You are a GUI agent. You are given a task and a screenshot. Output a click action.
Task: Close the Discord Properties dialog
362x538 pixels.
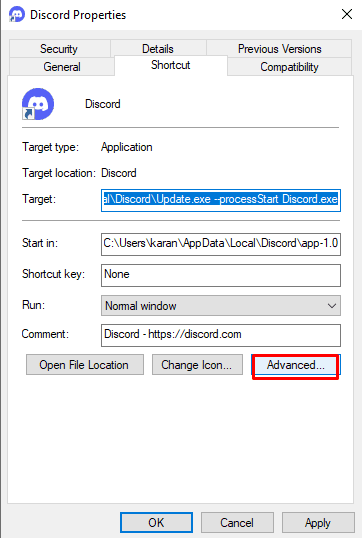tap(347, 14)
